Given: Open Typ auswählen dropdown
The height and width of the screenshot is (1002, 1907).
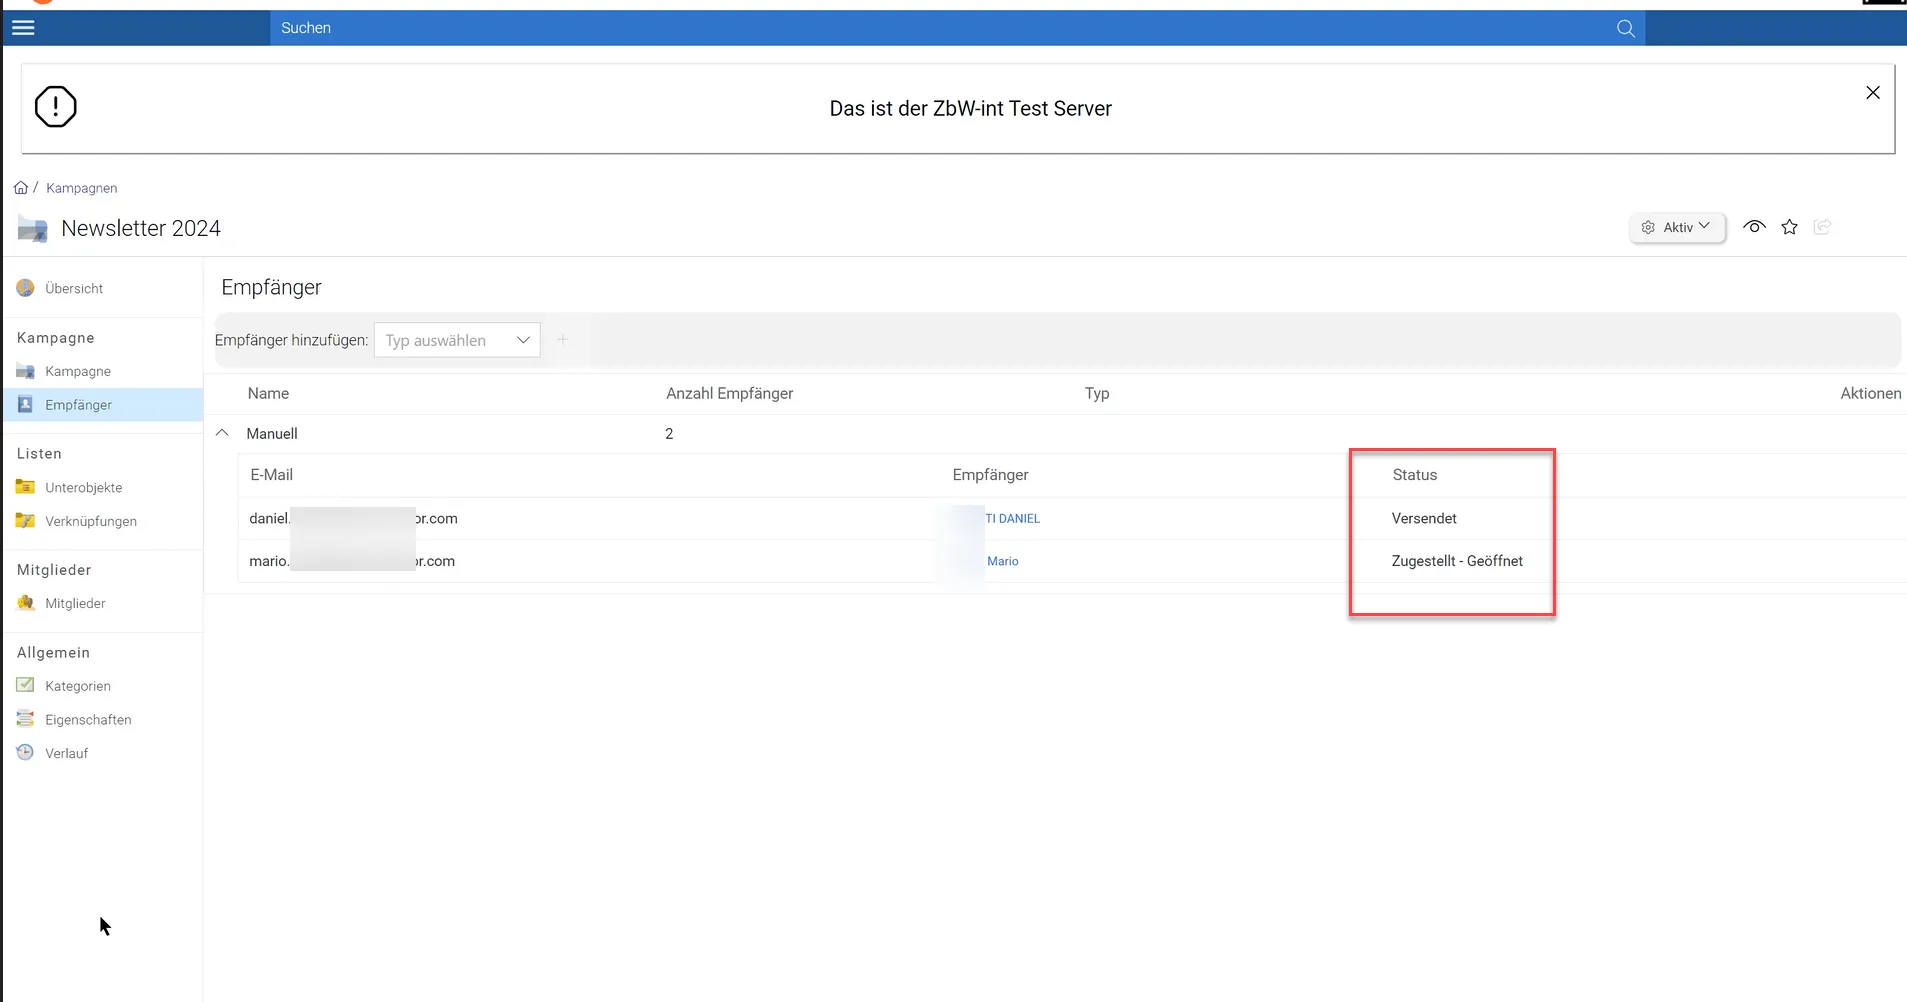Looking at the screenshot, I should click(x=457, y=340).
